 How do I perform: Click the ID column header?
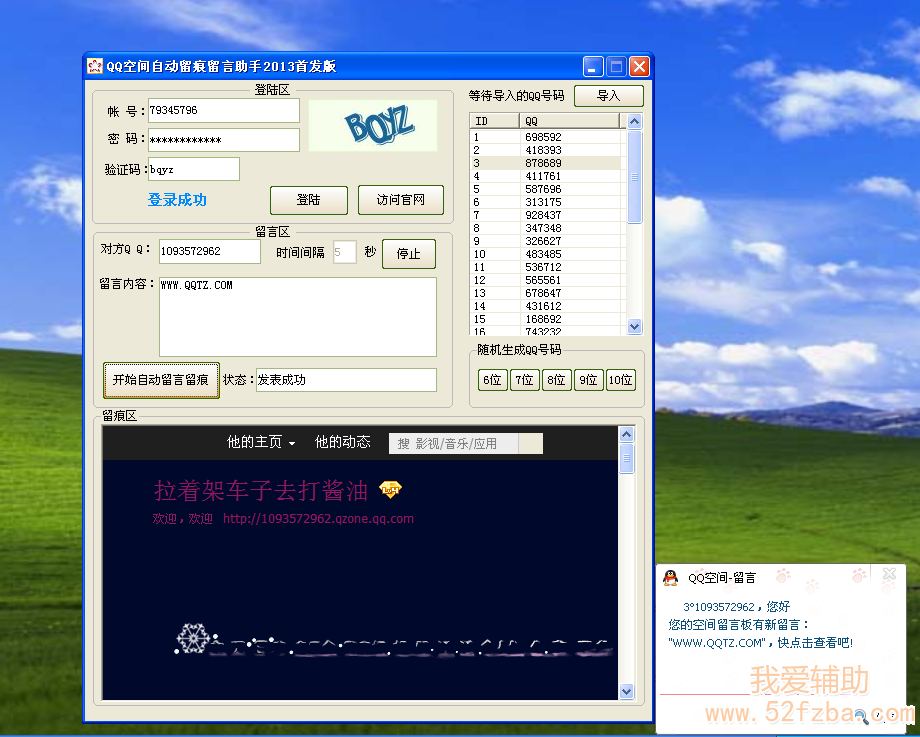click(x=495, y=121)
